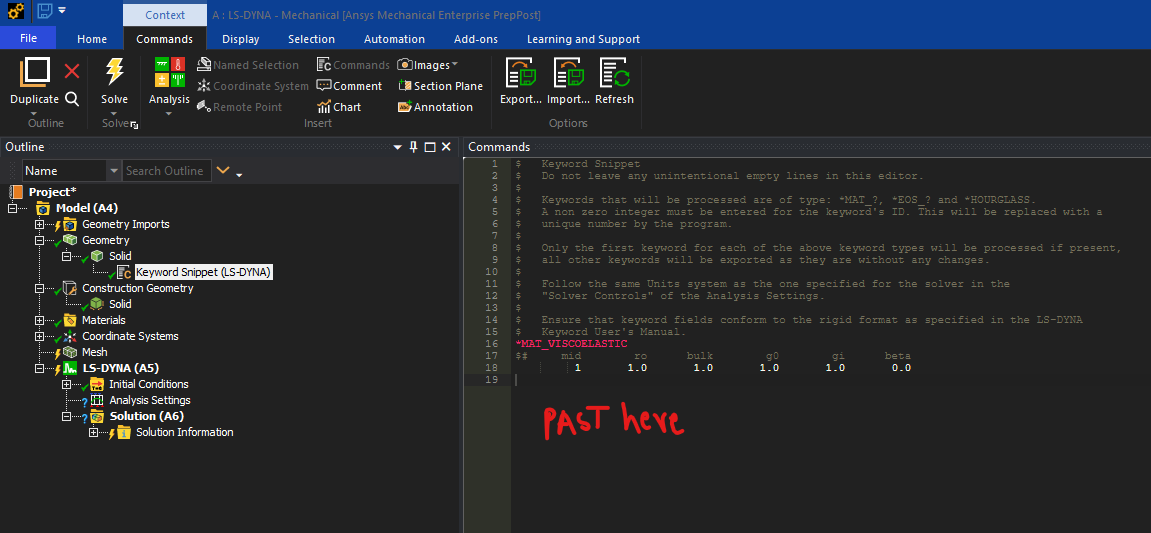Click the Import icon in Options

point(568,73)
